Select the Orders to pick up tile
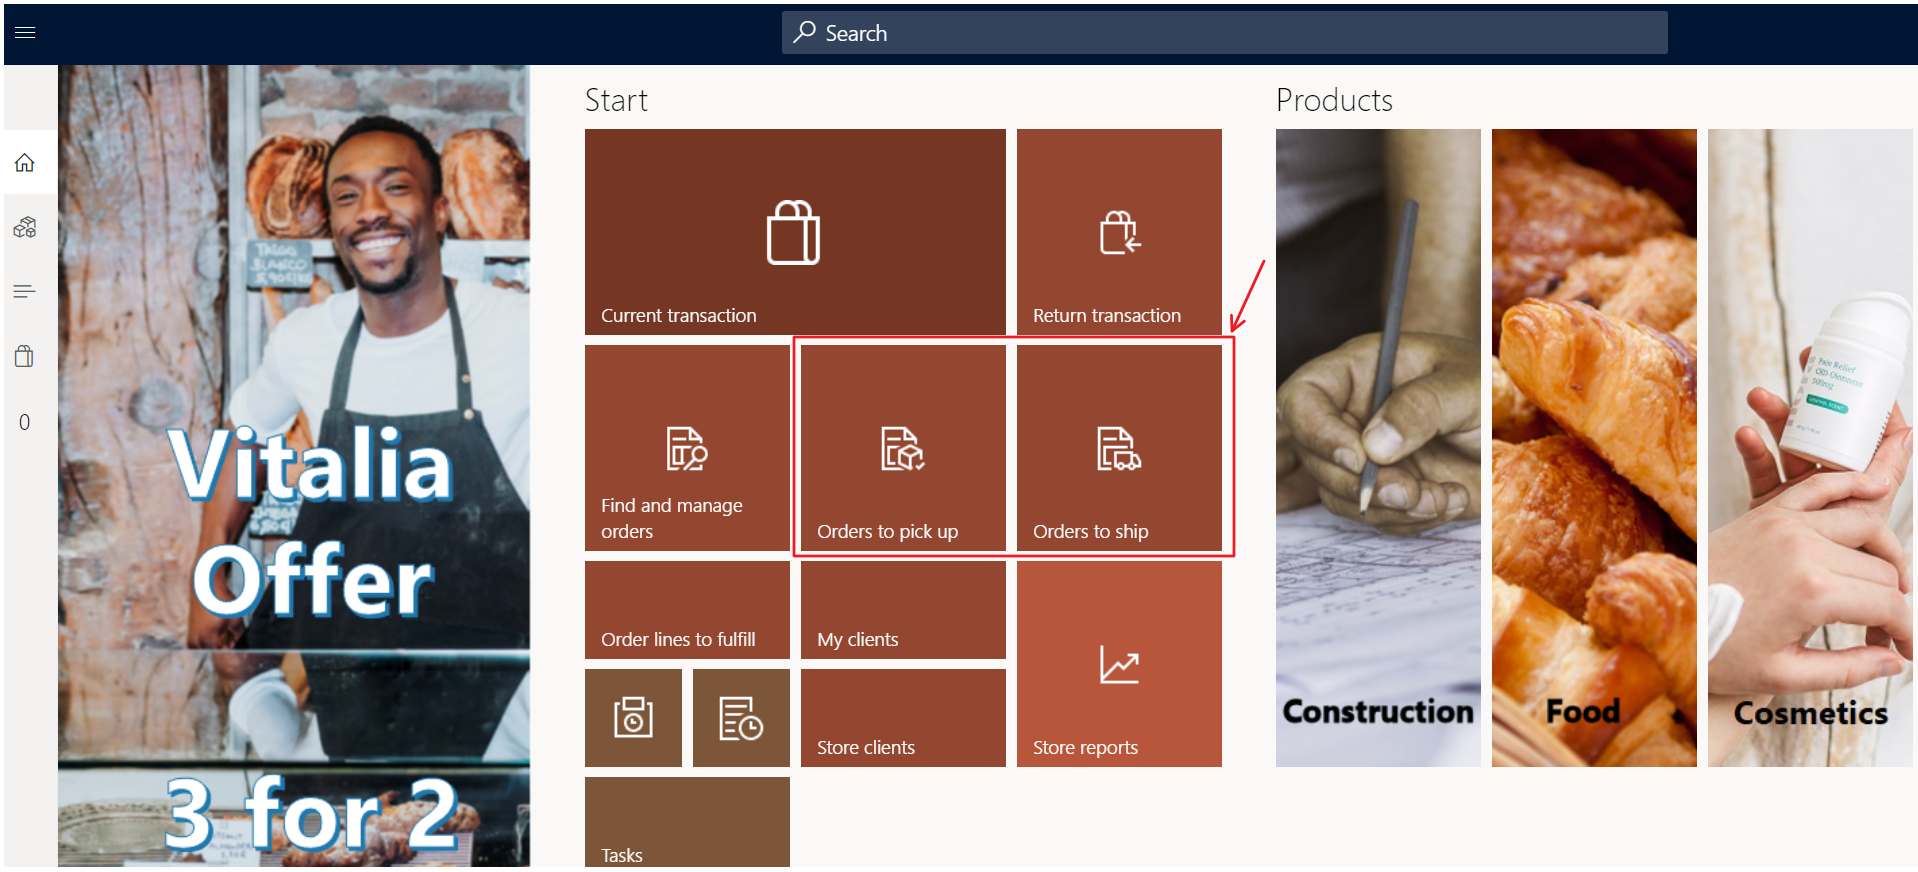This screenshot has width=1918, height=872. [903, 448]
